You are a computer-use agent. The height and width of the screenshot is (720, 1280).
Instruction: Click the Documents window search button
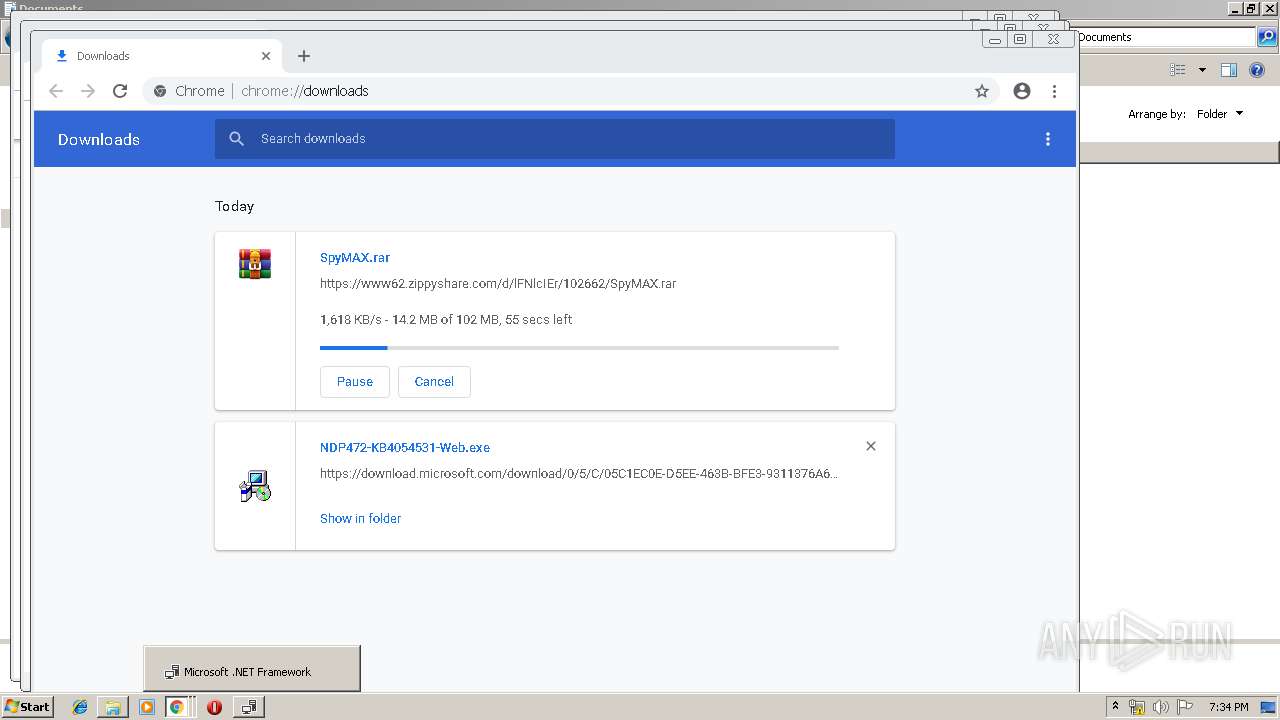click(x=1267, y=38)
